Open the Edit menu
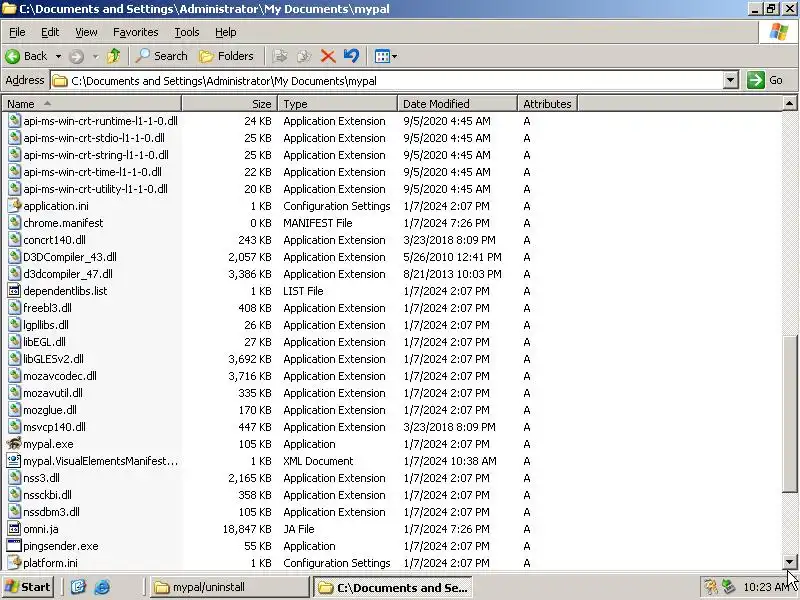 click(49, 32)
